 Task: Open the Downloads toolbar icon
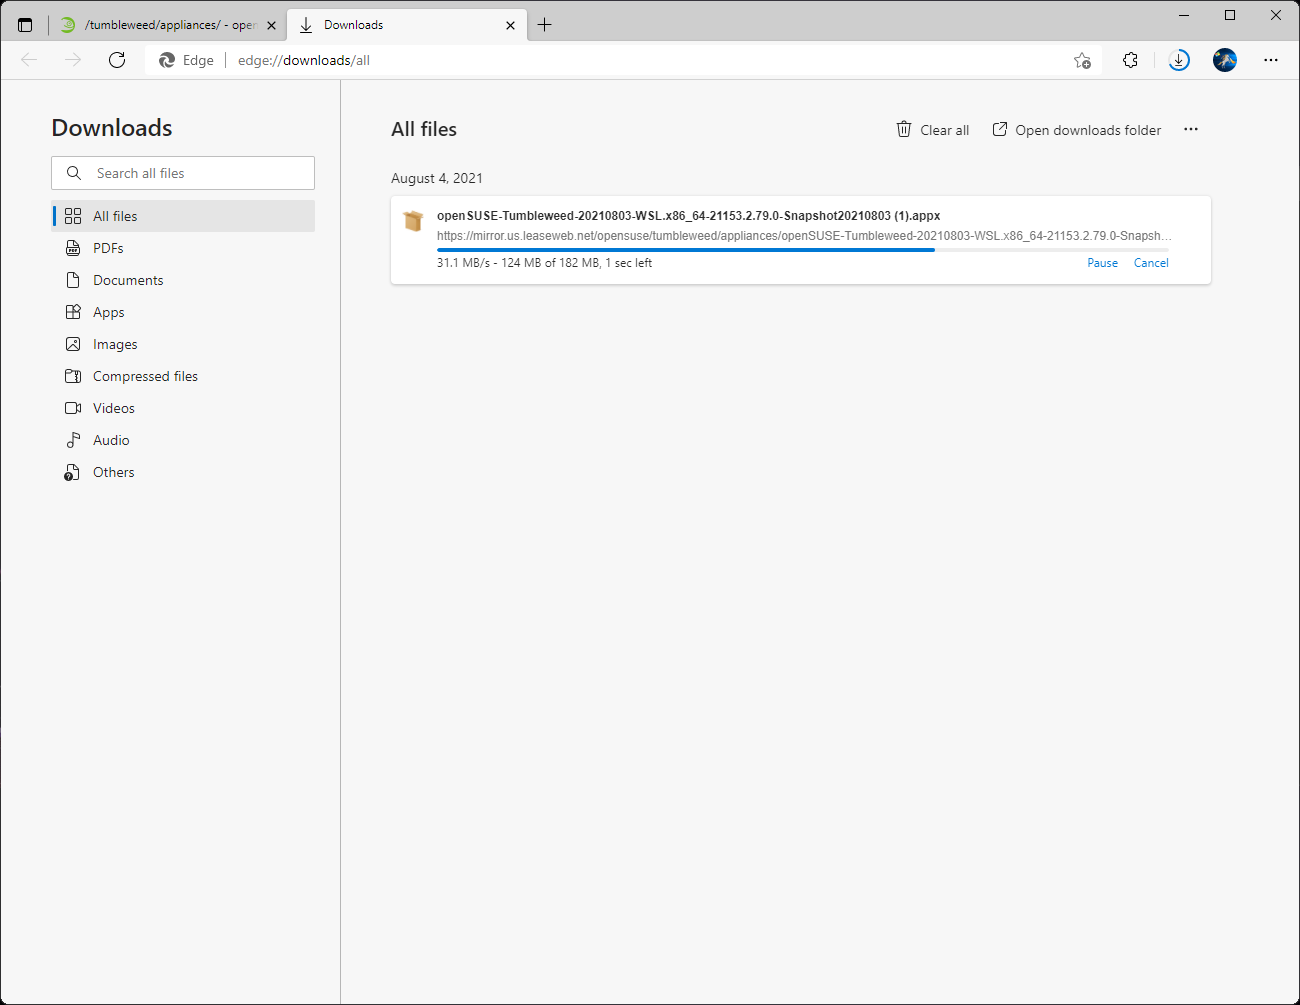point(1179,60)
